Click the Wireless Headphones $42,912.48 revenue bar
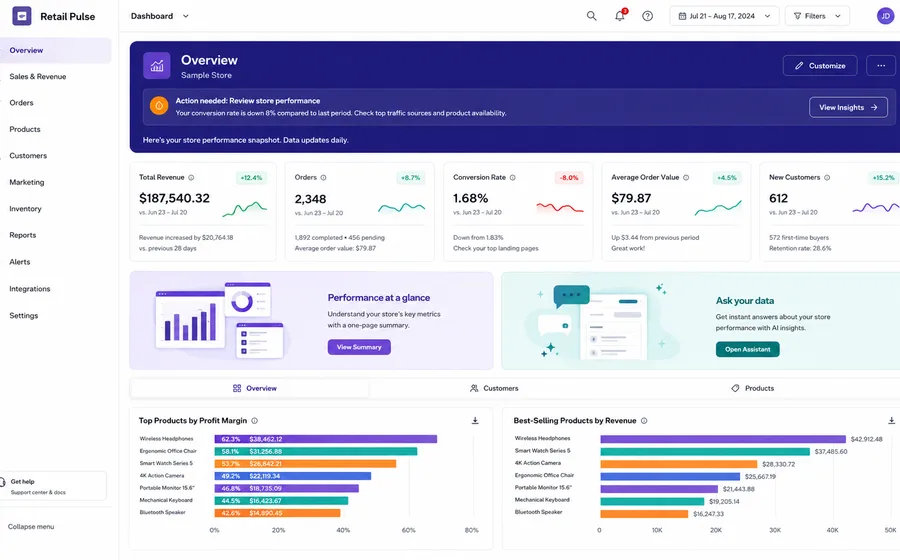 (x=723, y=439)
